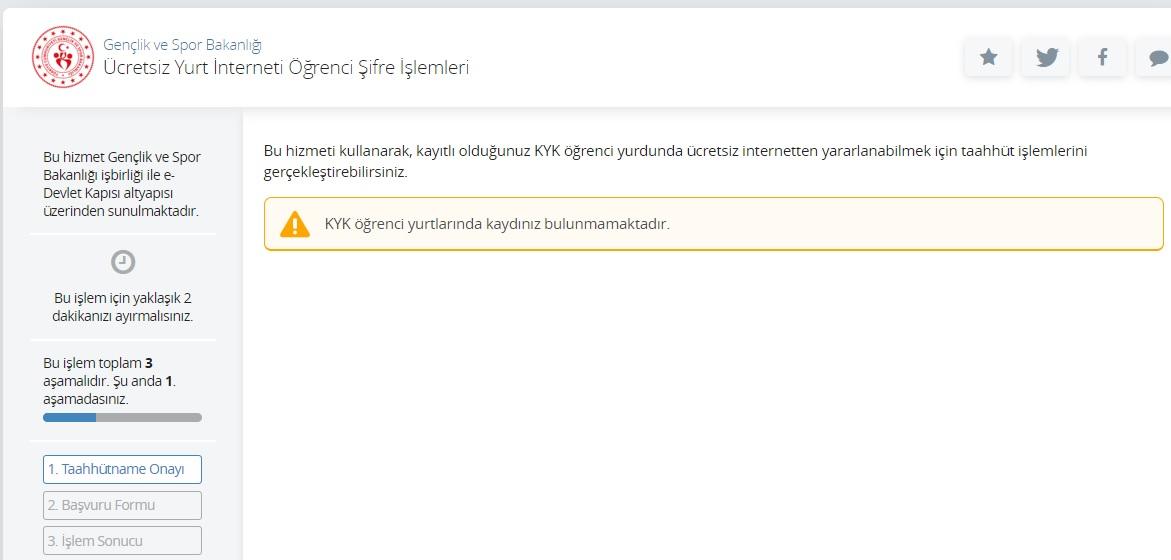This screenshot has width=1171, height=560.
Task: Click the Ücretsiz Yurt İnterneti page title
Action: [x=286, y=68]
